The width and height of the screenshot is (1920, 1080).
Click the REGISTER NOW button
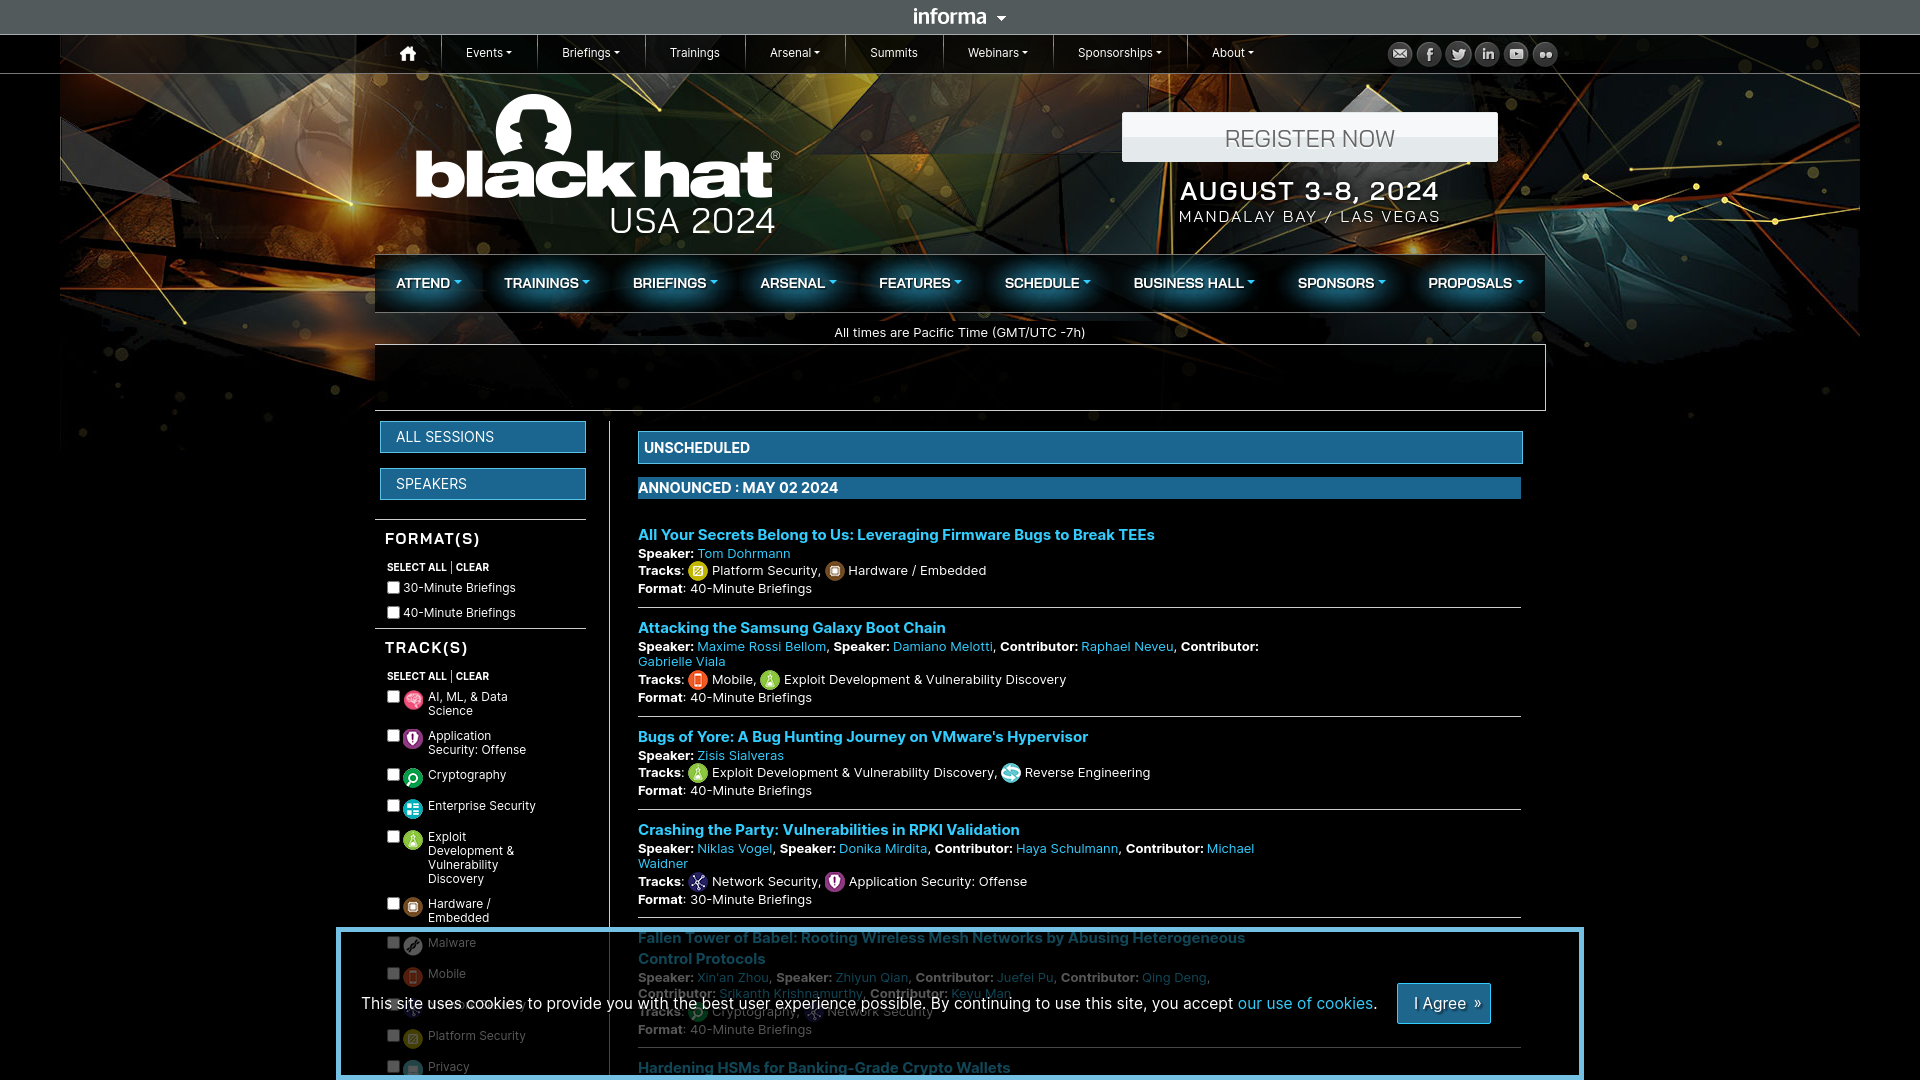[x=1310, y=138]
